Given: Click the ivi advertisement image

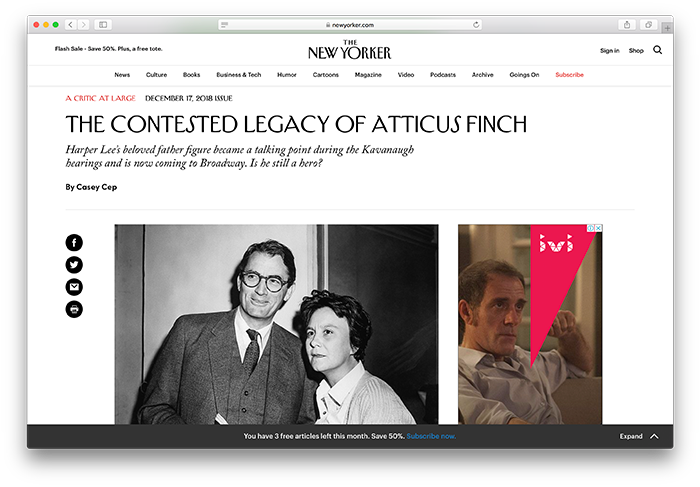Looking at the screenshot, I should (x=530, y=324).
